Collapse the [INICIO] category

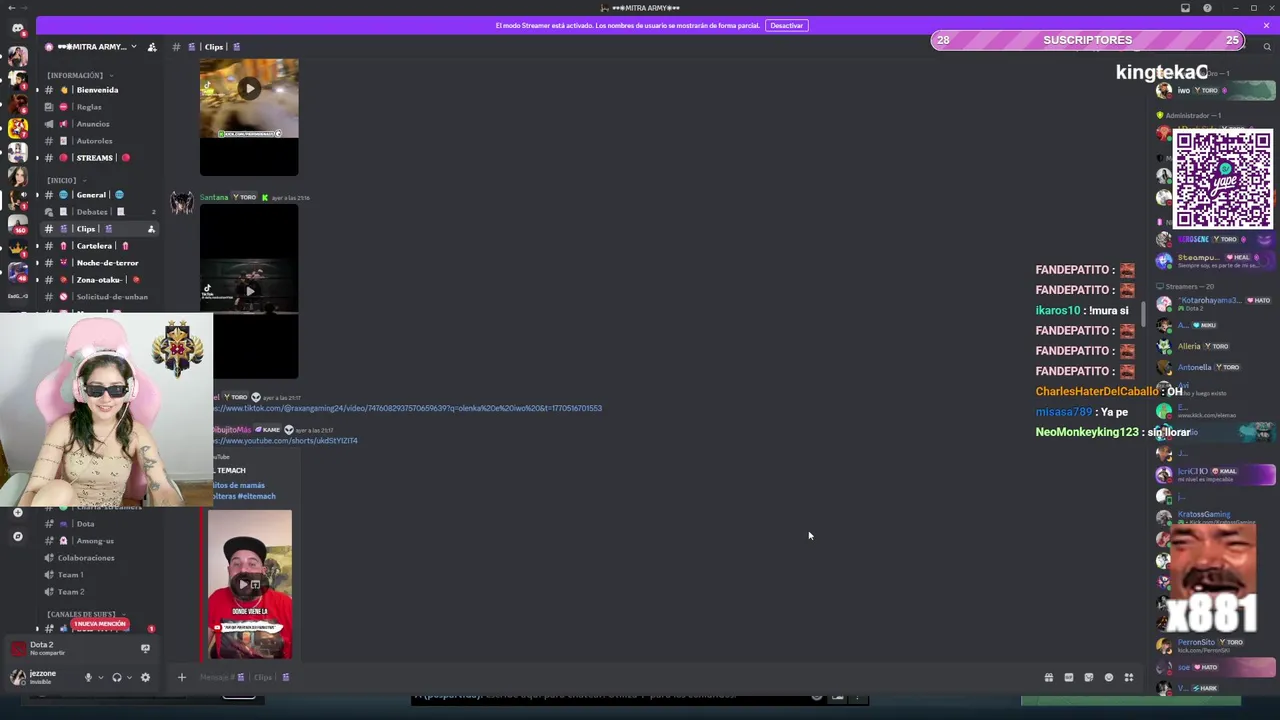click(66, 180)
